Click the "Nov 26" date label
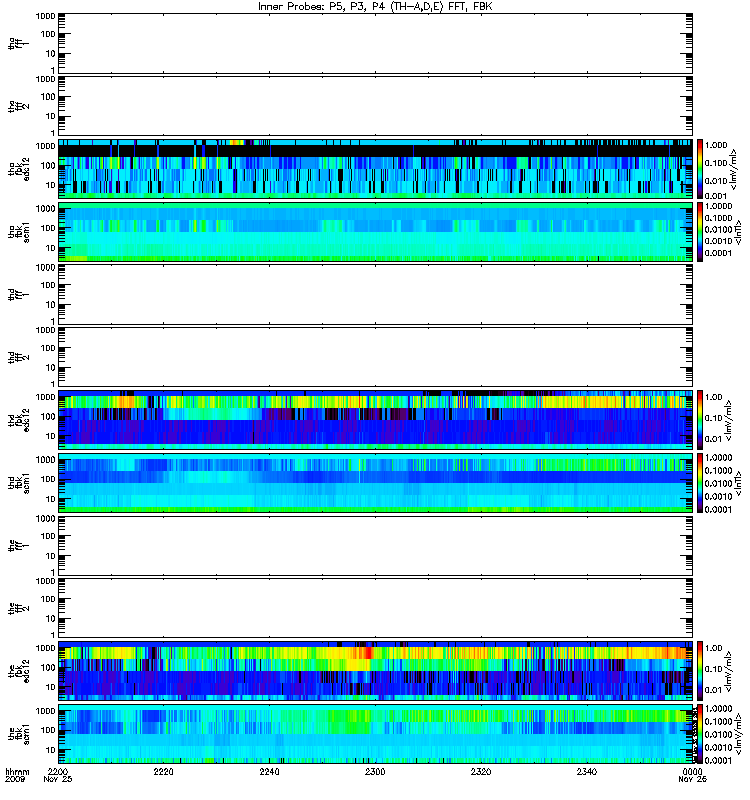Screen dimensions: 750x800 (692, 779)
